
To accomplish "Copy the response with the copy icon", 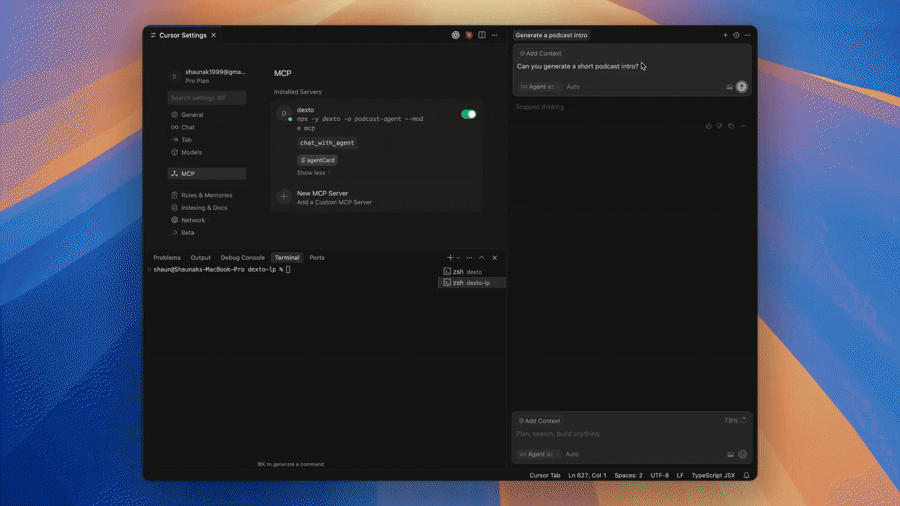I will coord(731,126).
